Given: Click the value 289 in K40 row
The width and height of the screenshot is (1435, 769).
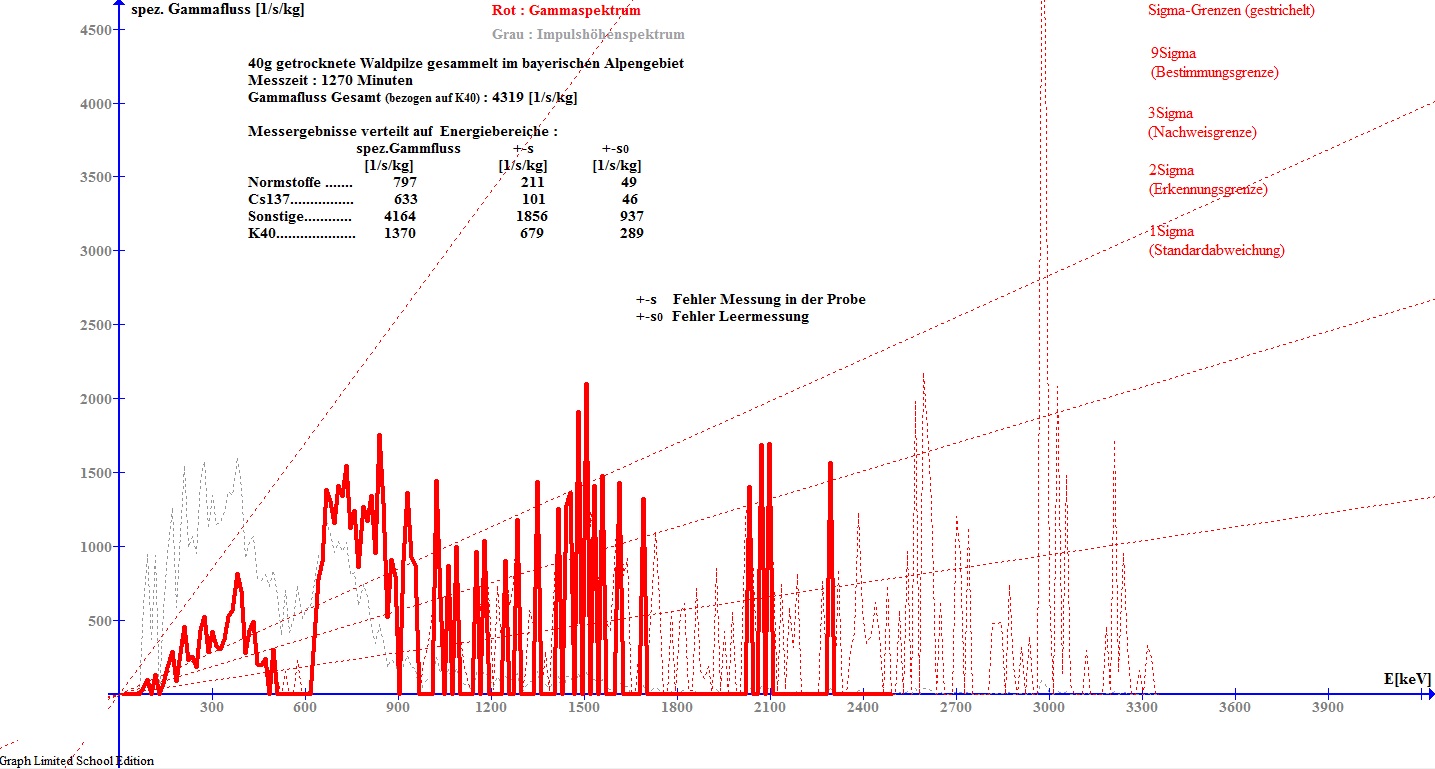Looking at the screenshot, I should tap(632, 234).
